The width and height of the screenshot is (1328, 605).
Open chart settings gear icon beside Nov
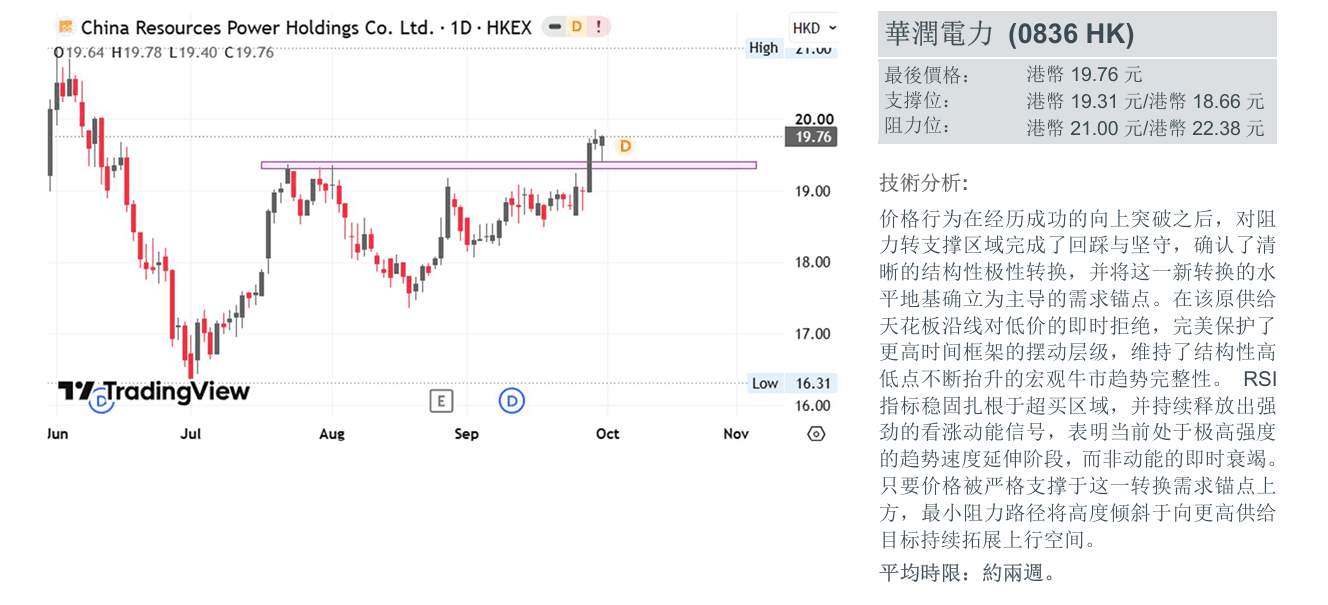[816, 434]
